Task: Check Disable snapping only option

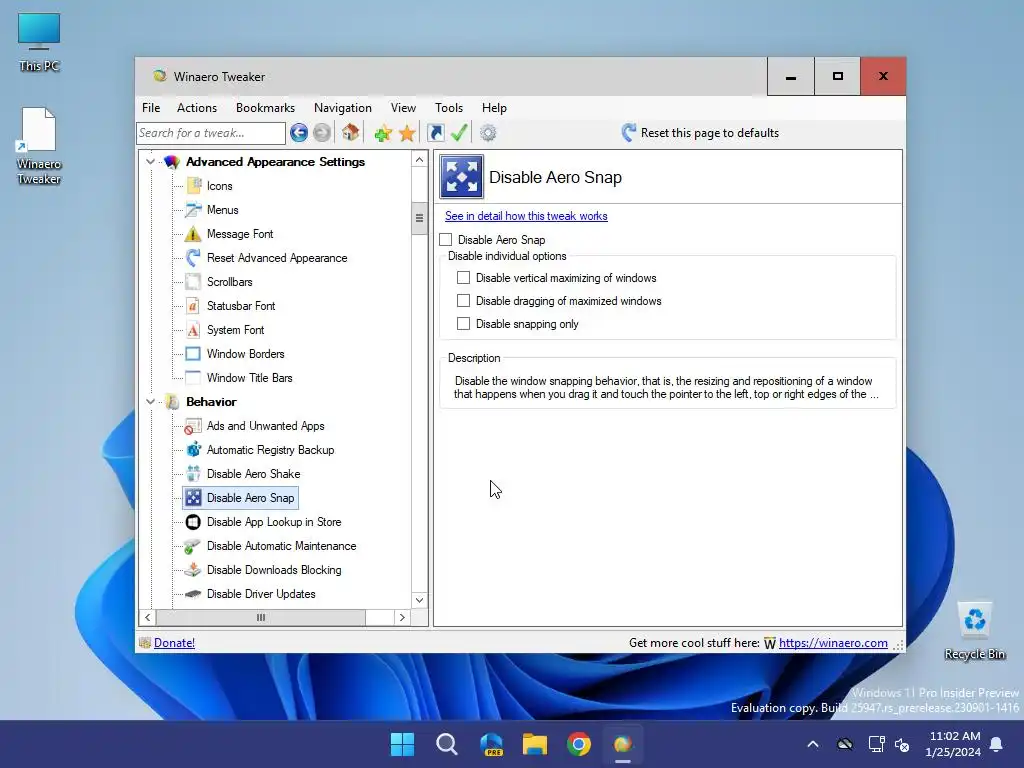Action: (463, 323)
